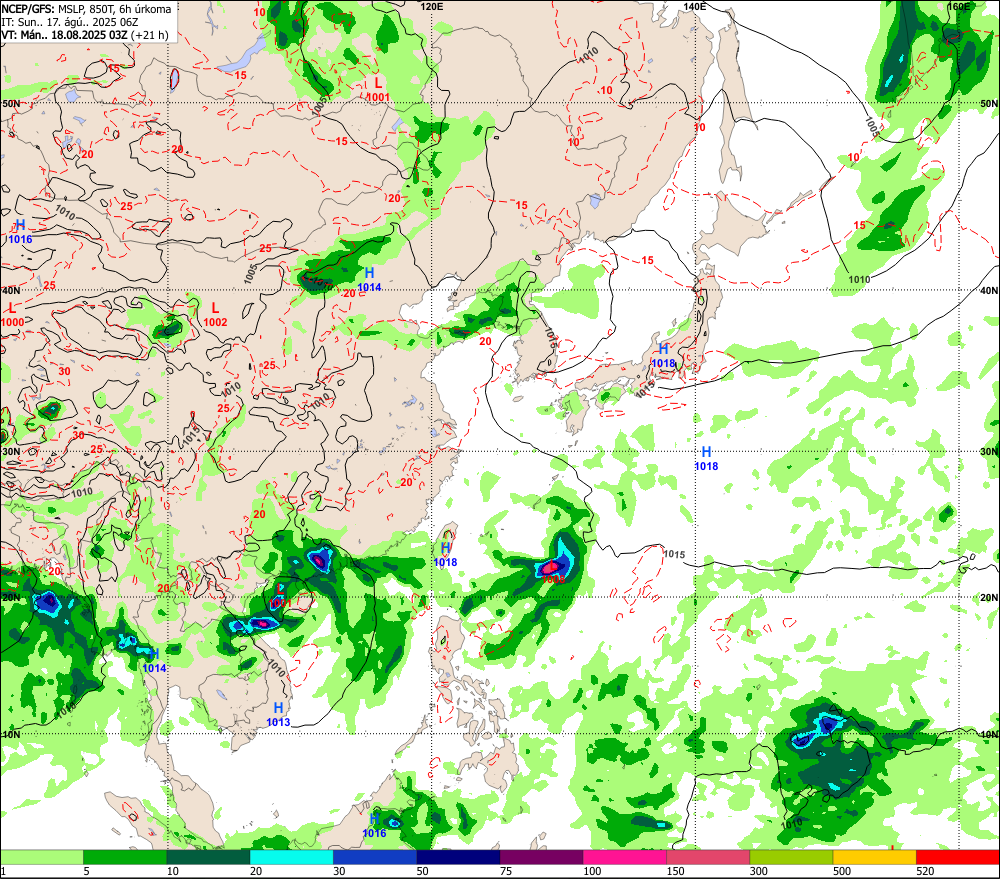The image size is (1000, 879).
Task: Pick the navy 50–75 mm legend swatch
Action: pos(459,857)
